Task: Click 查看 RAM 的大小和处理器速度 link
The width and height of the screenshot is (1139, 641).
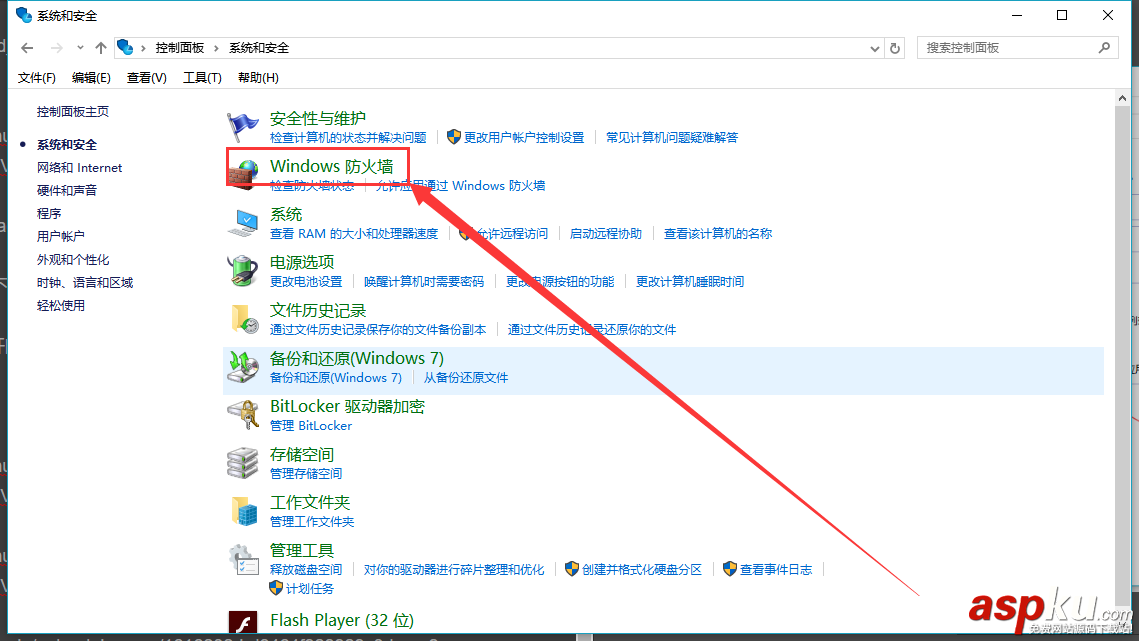Action: [x=354, y=234]
